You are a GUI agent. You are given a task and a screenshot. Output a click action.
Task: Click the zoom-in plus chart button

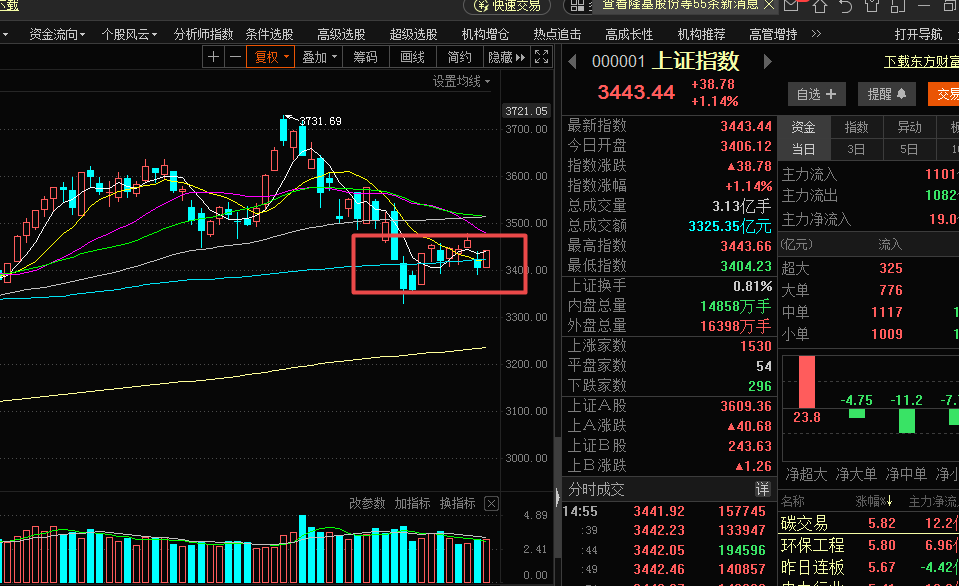click(213, 57)
